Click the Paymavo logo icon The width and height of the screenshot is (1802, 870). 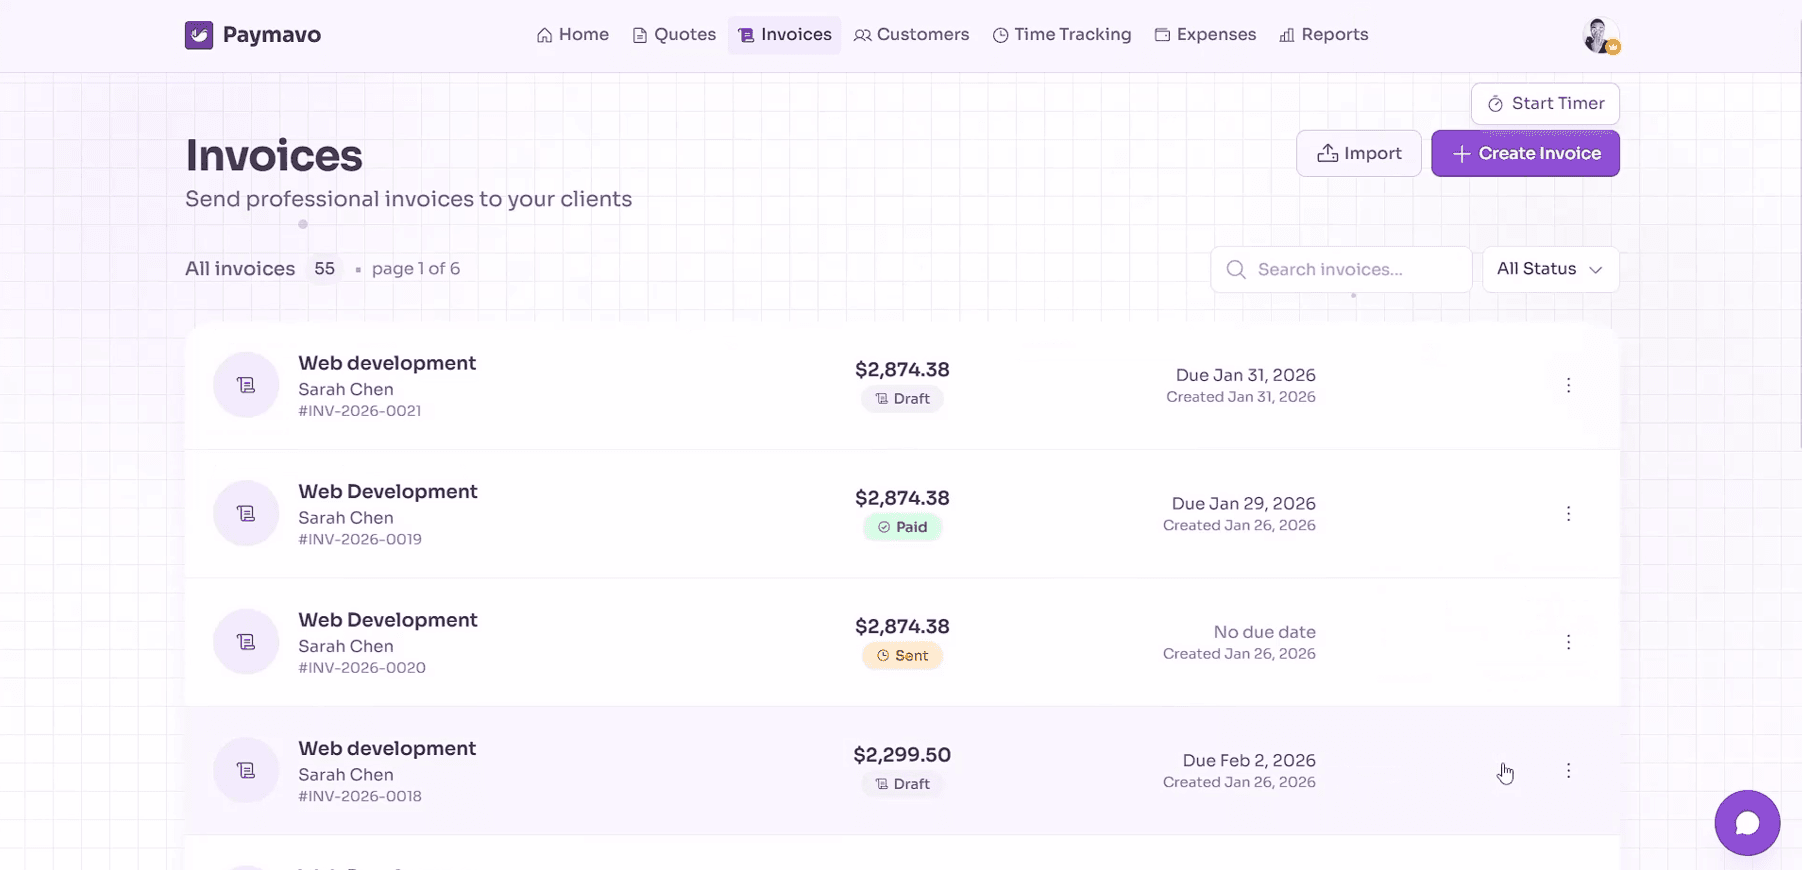199,35
